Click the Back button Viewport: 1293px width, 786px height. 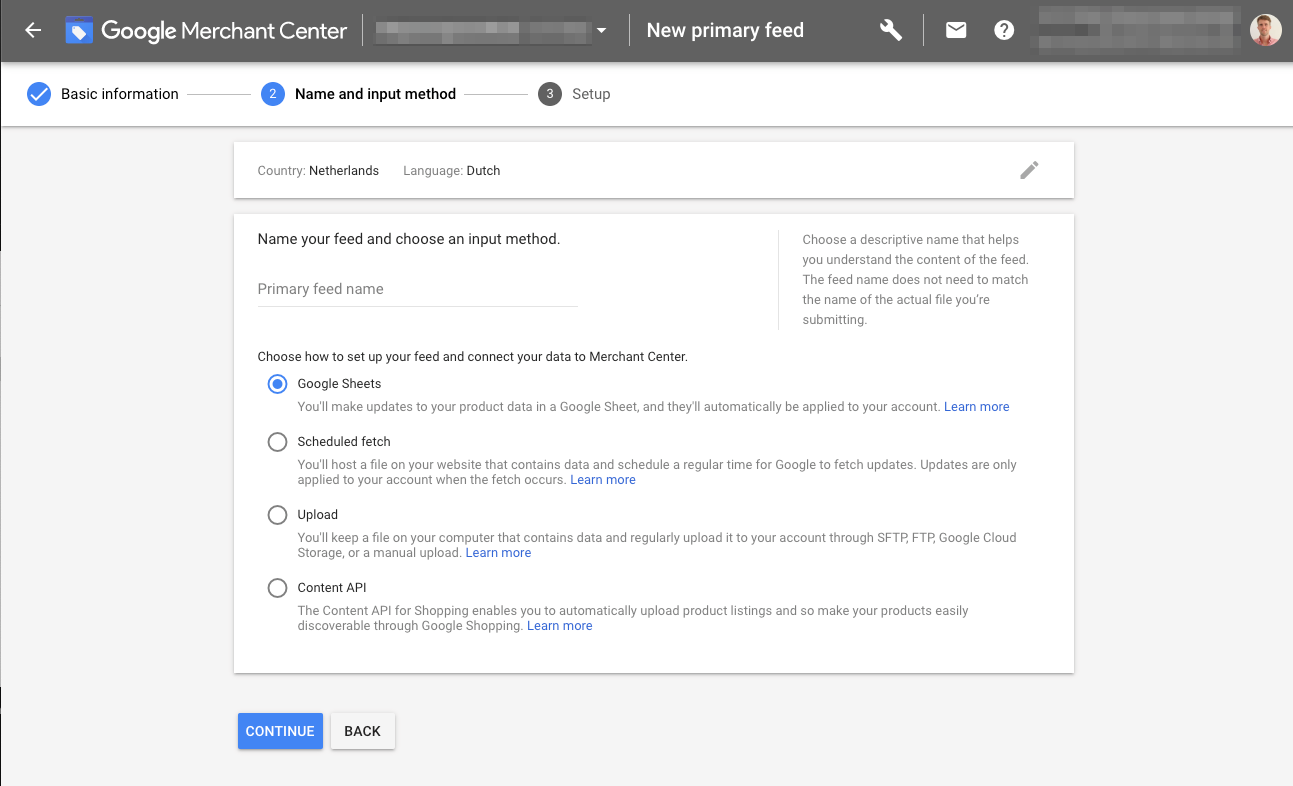coord(362,731)
